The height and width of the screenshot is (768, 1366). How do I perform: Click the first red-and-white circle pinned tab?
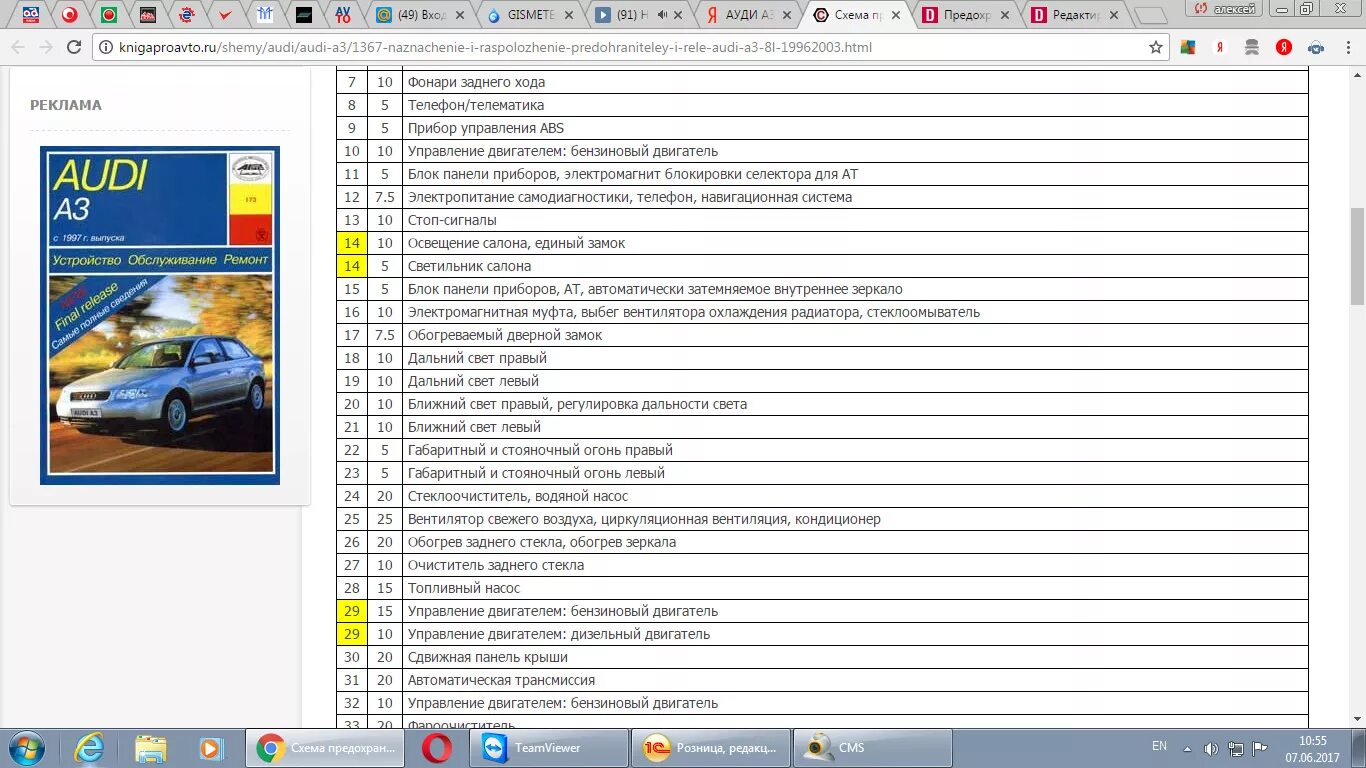click(69, 15)
